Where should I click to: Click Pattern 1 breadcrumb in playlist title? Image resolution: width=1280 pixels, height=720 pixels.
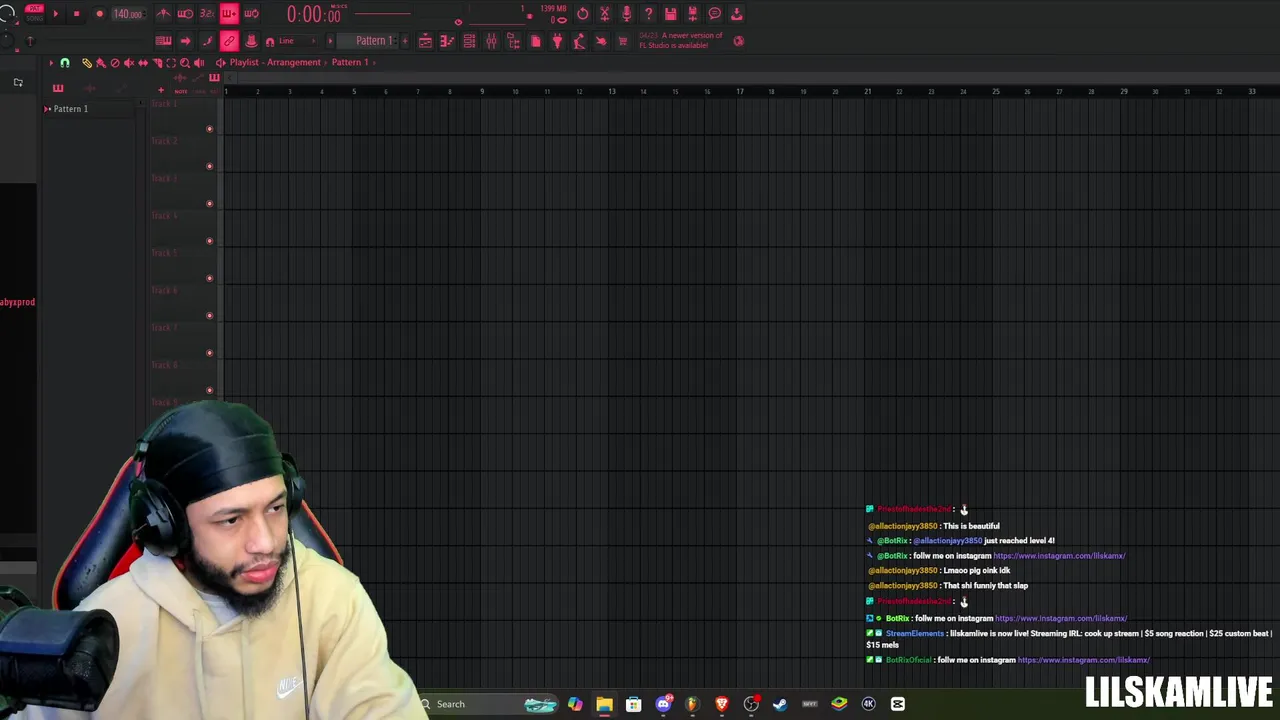click(350, 62)
